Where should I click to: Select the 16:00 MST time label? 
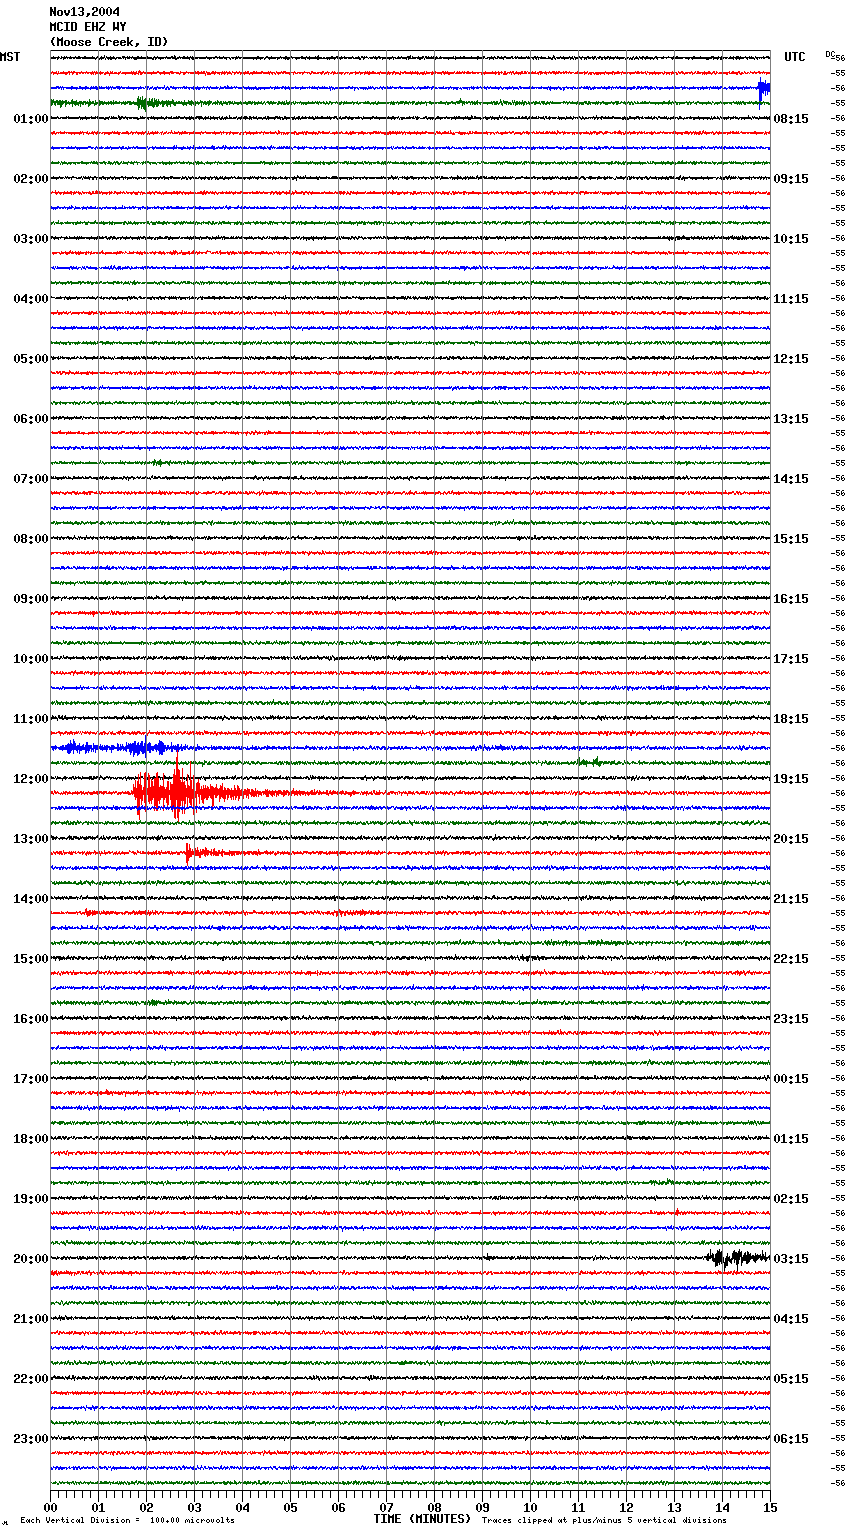coord(31,1019)
